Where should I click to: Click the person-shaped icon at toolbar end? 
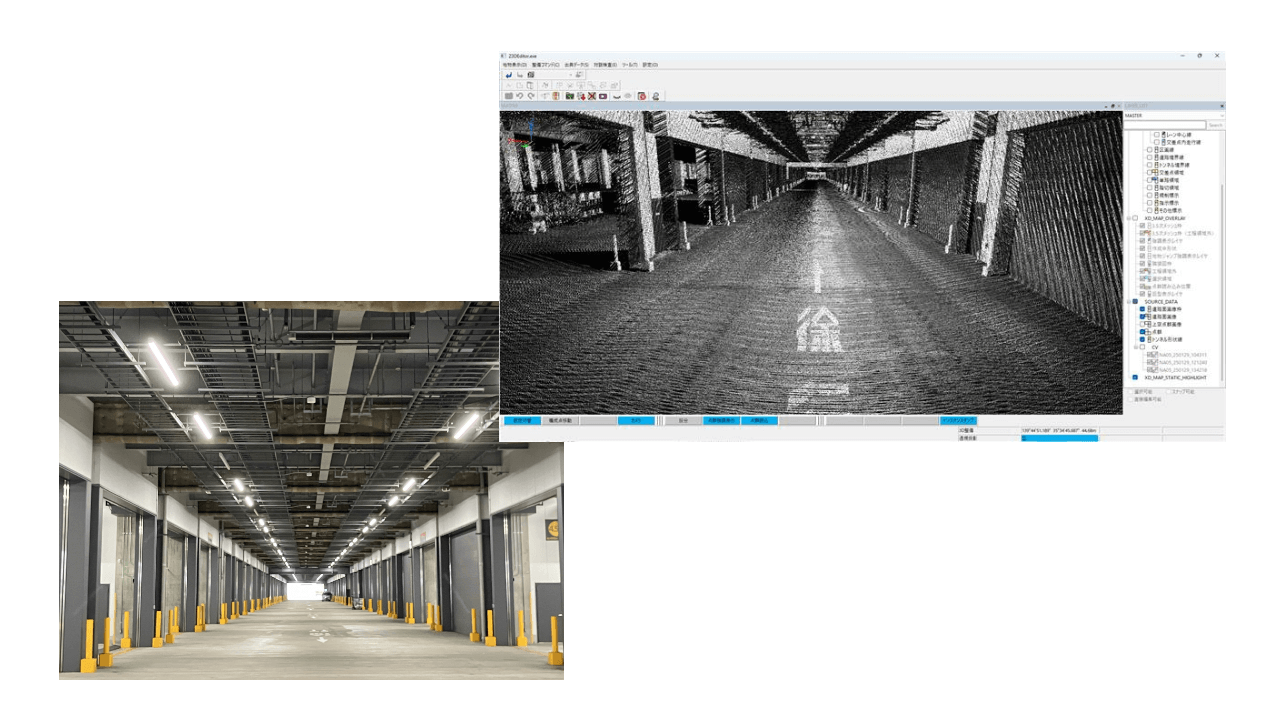(x=655, y=96)
